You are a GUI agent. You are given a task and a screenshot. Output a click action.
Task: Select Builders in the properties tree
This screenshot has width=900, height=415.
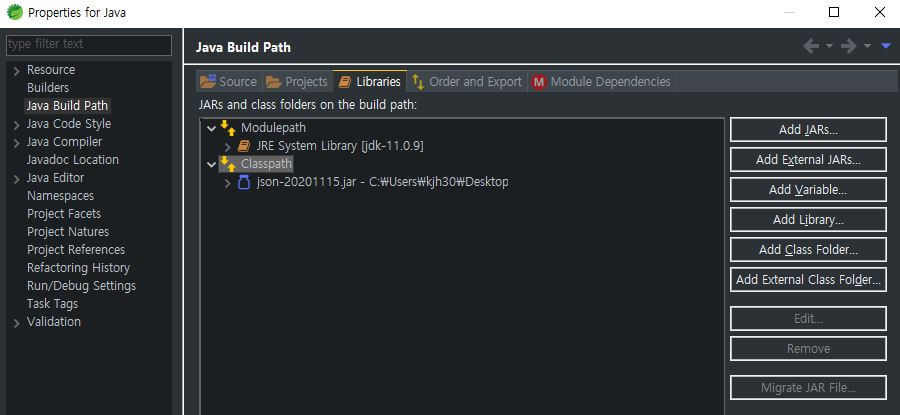pos(48,87)
